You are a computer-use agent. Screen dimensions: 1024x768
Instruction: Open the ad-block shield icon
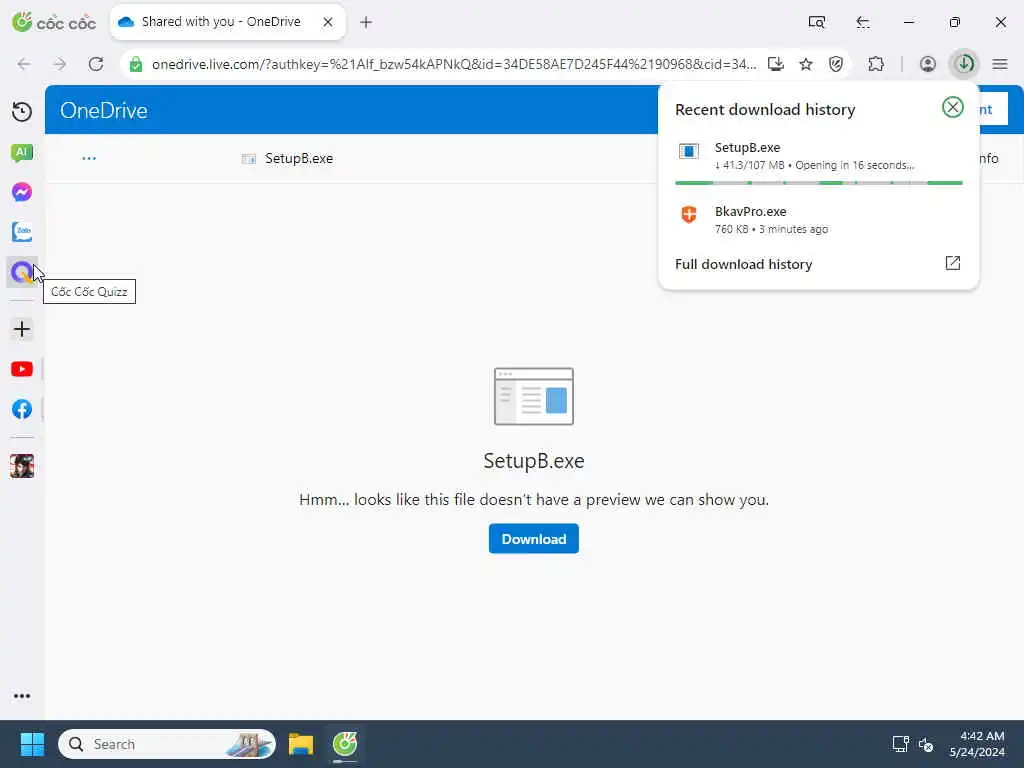pyautogui.click(x=835, y=64)
